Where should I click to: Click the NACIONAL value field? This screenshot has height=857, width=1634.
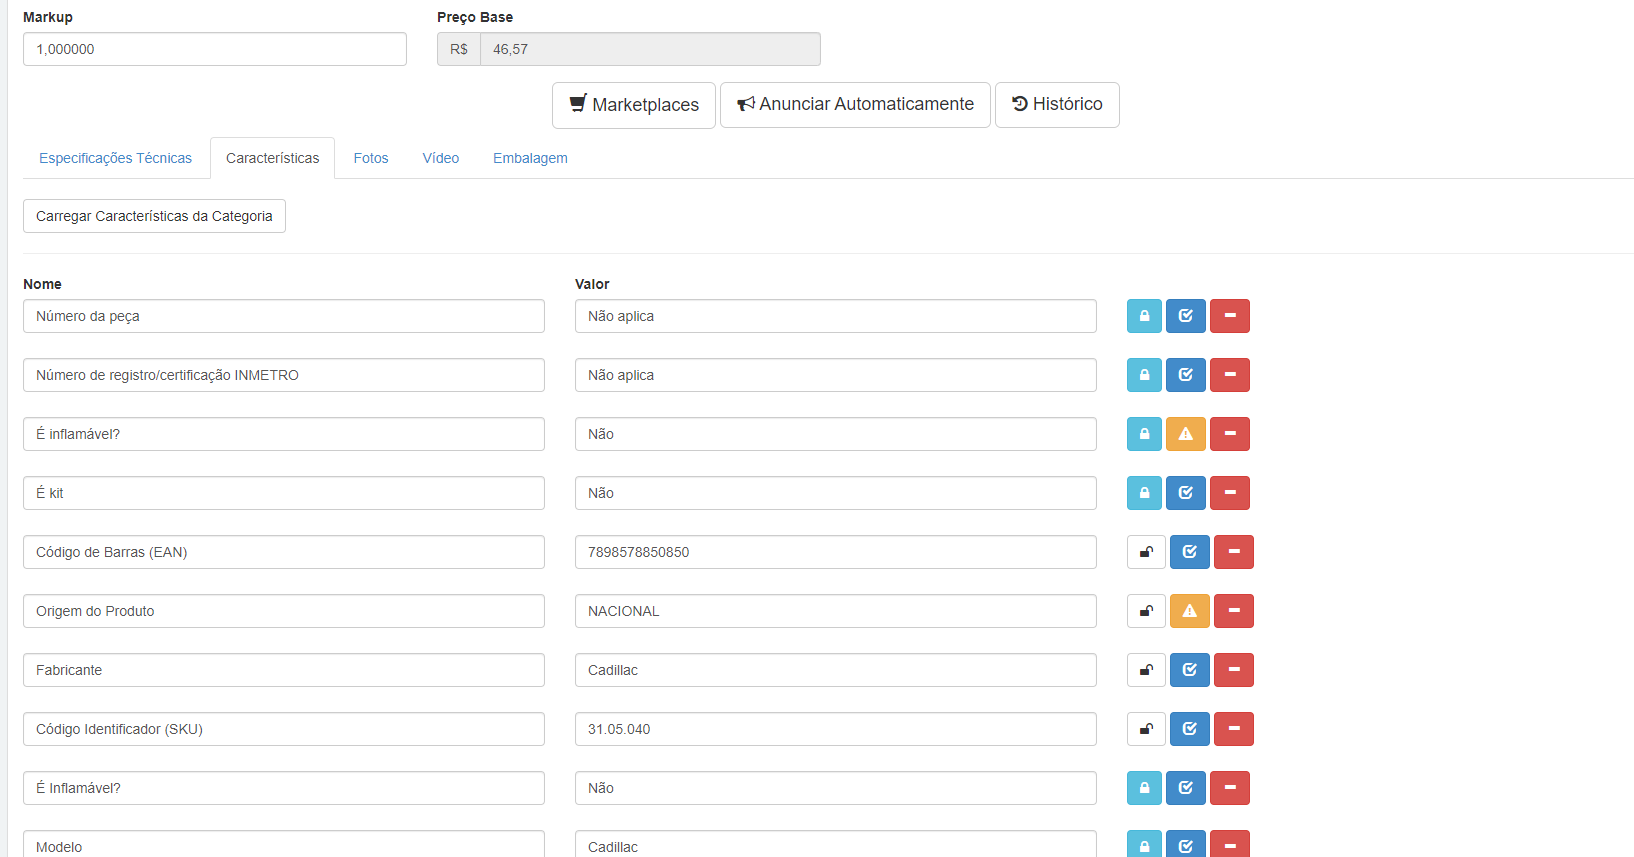[x=836, y=611]
